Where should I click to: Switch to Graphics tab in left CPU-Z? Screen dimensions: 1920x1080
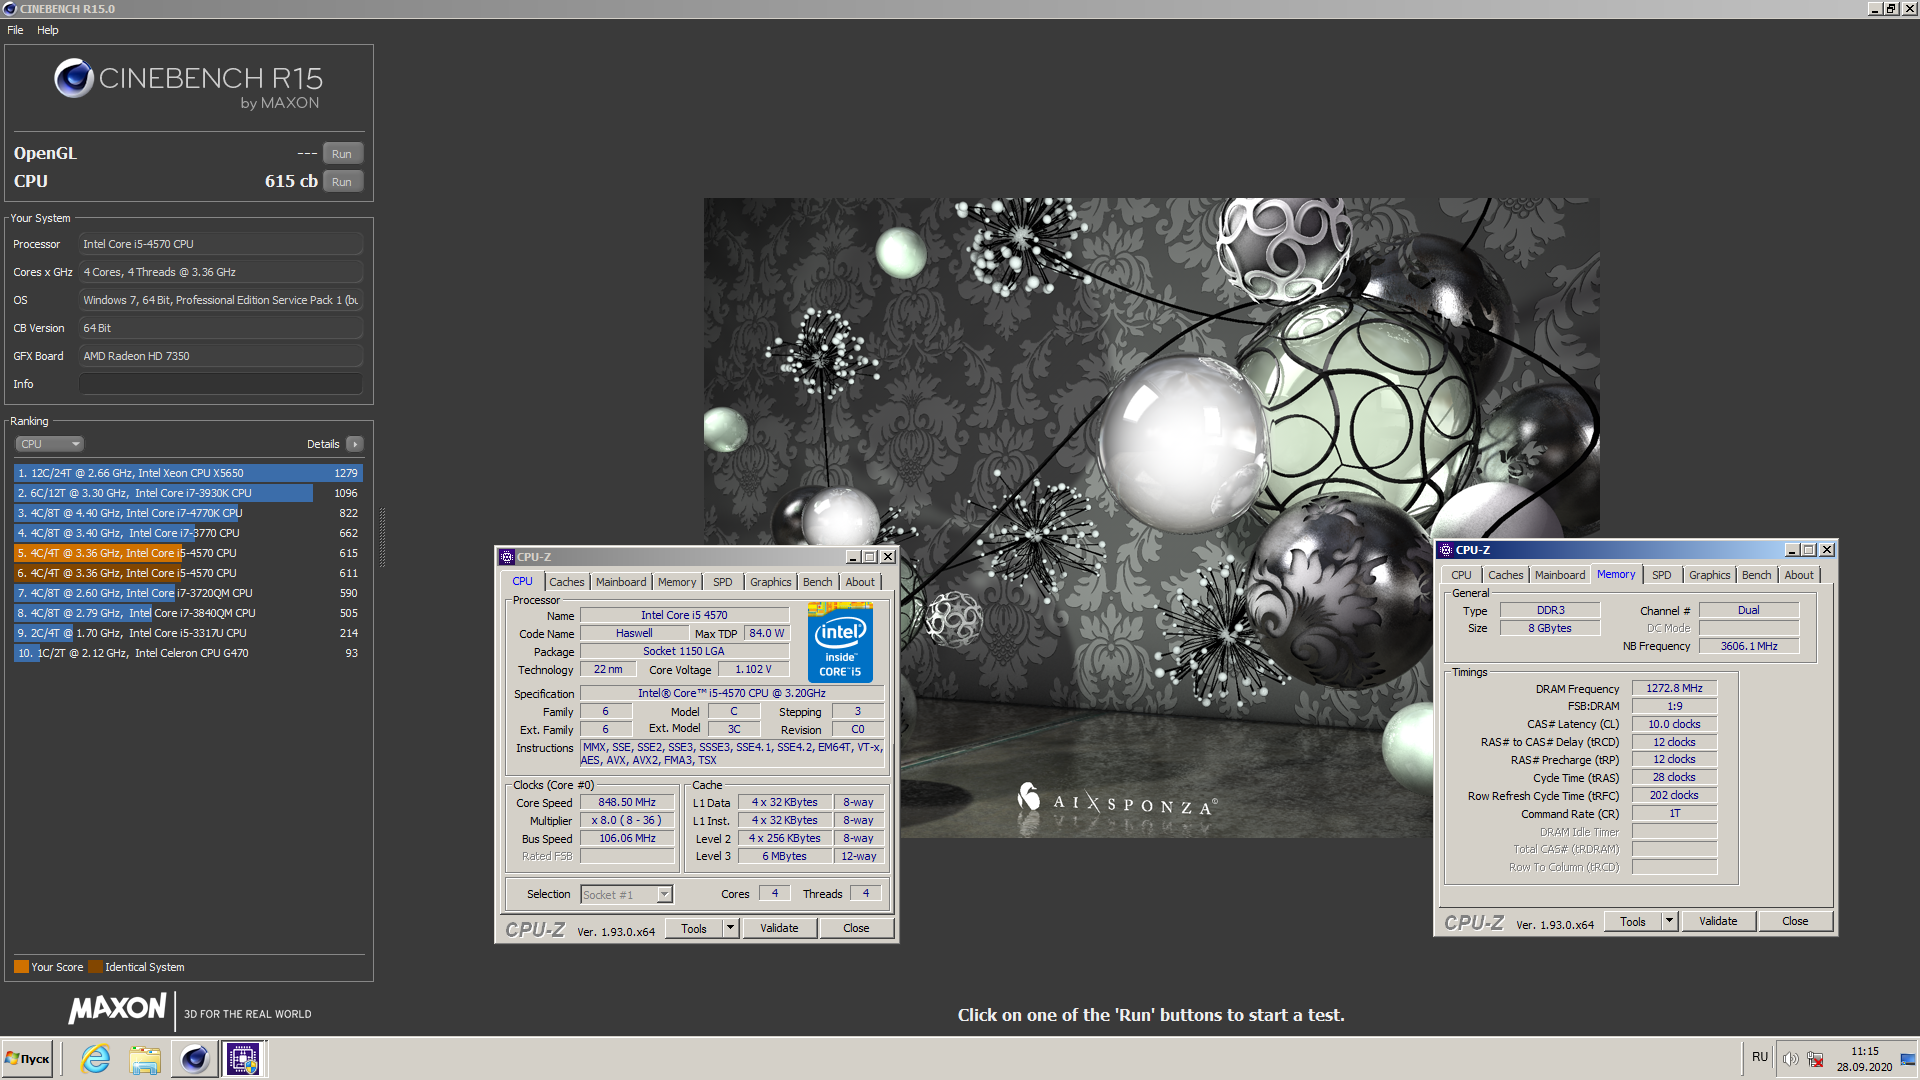[771, 582]
